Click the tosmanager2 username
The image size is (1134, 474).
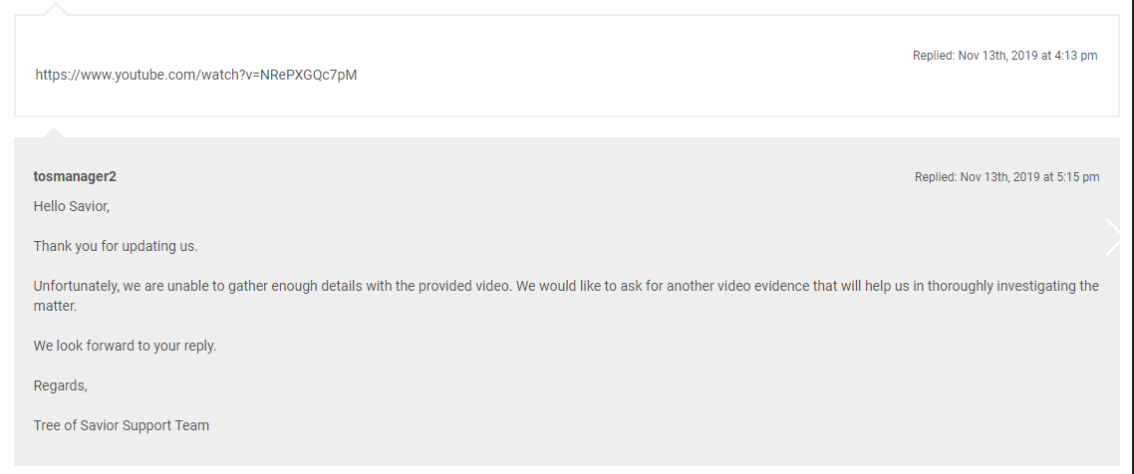(x=75, y=177)
